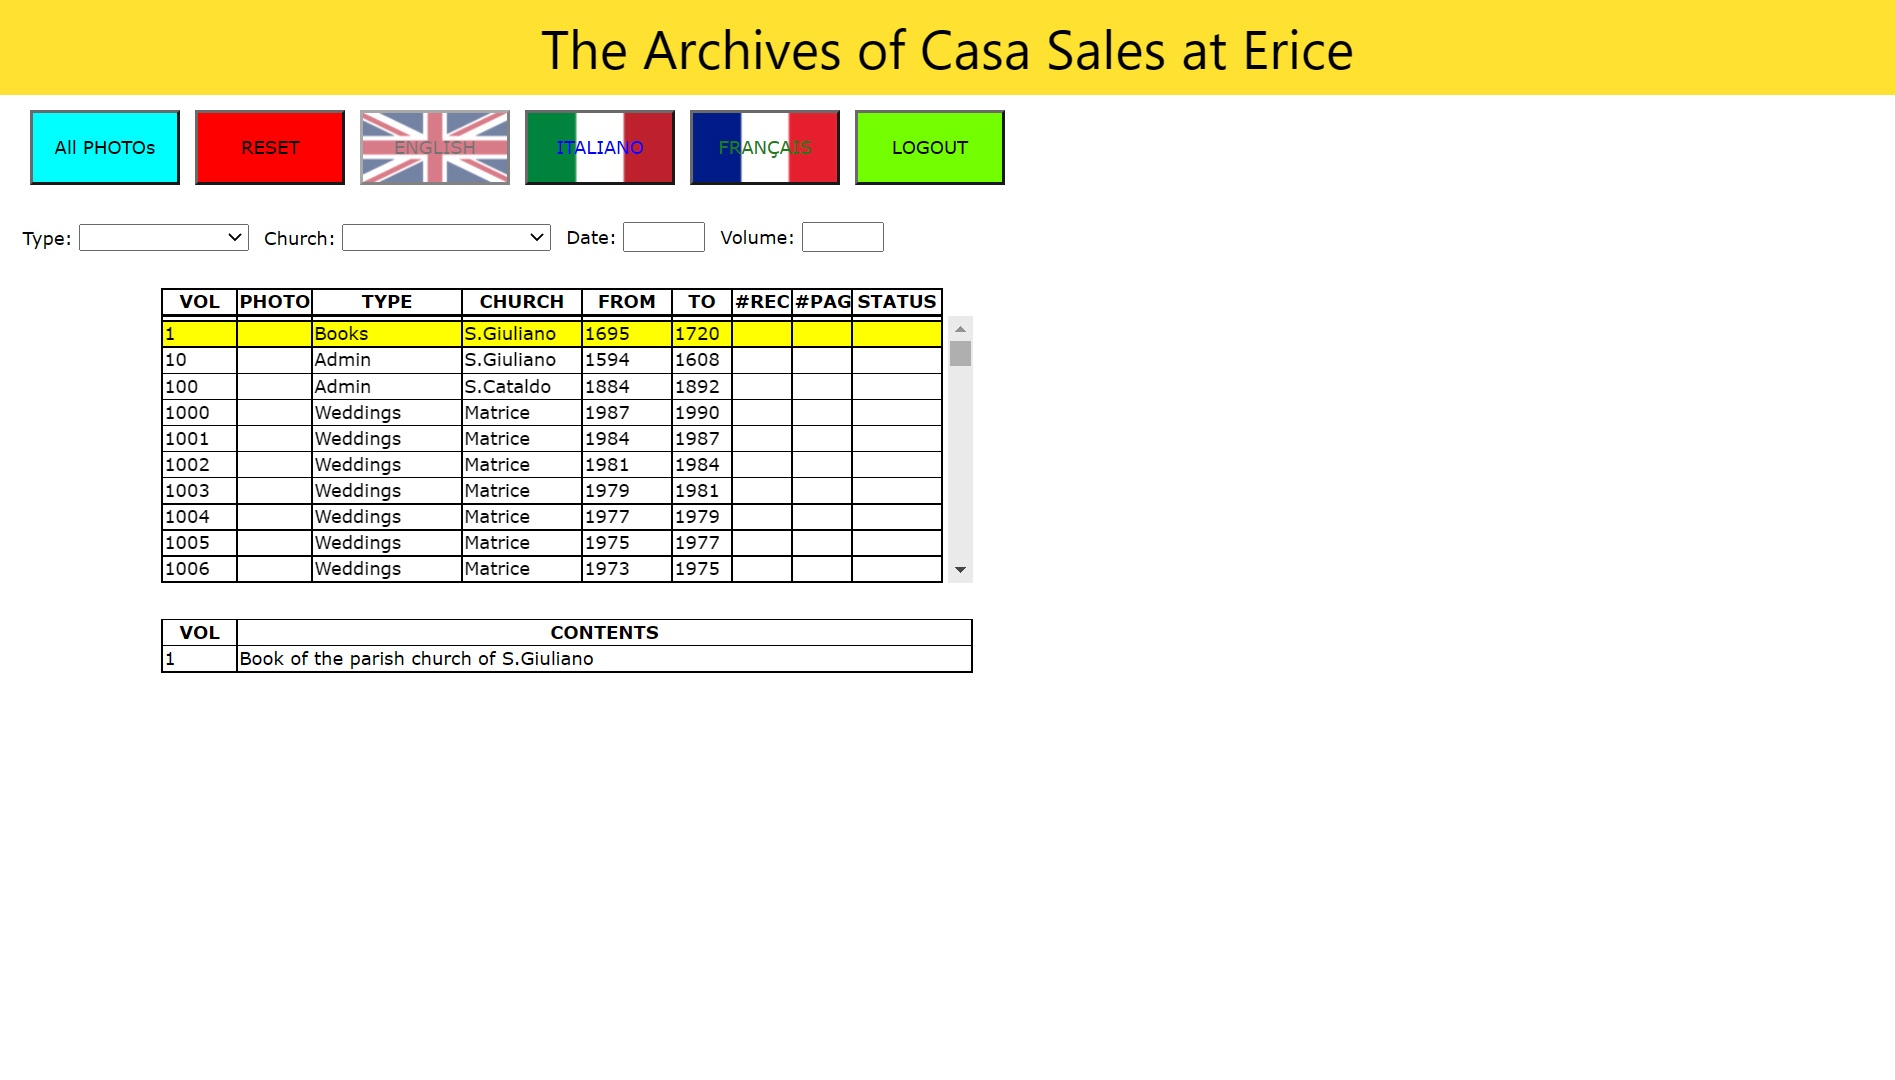
Task: Grab the table's vertical scrollbar thumb
Action: pyautogui.click(x=960, y=354)
